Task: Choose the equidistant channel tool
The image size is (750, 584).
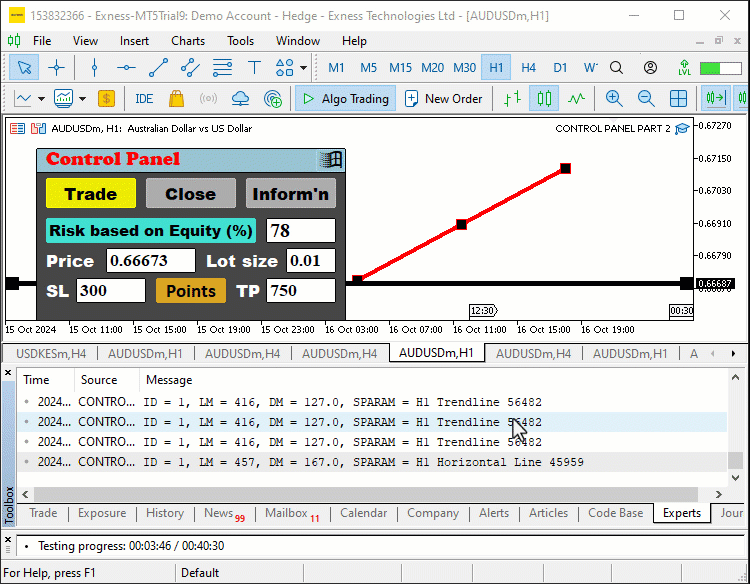Action: click(190, 67)
